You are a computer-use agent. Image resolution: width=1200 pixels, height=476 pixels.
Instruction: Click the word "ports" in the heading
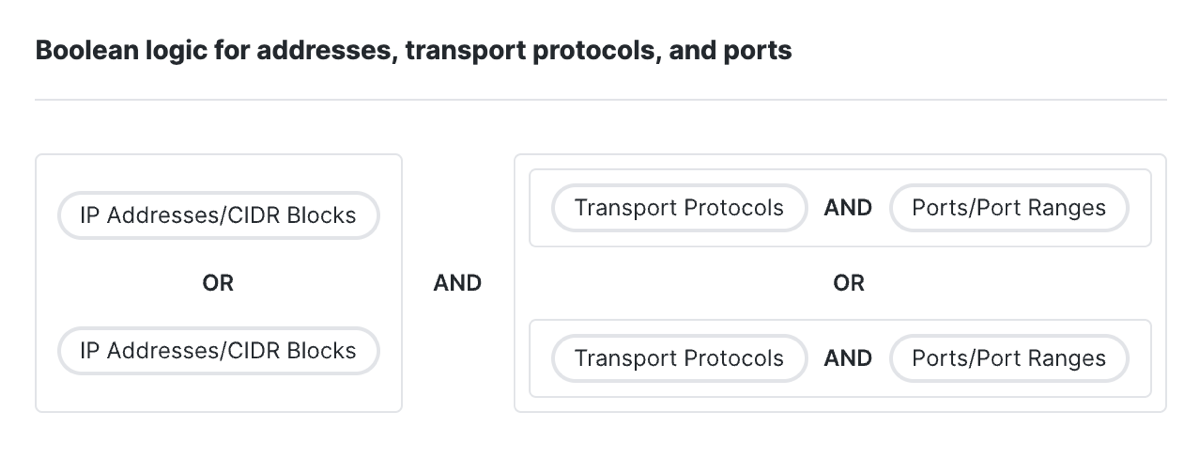click(x=760, y=52)
